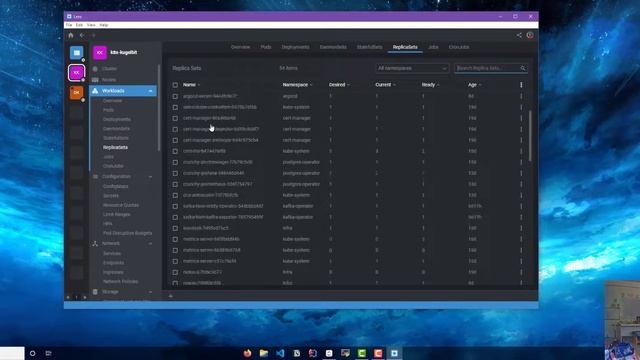Viewport: 640px width, 360px height.
Task: Click the replica set table vertical scrollbar
Action: coord(530,136)
